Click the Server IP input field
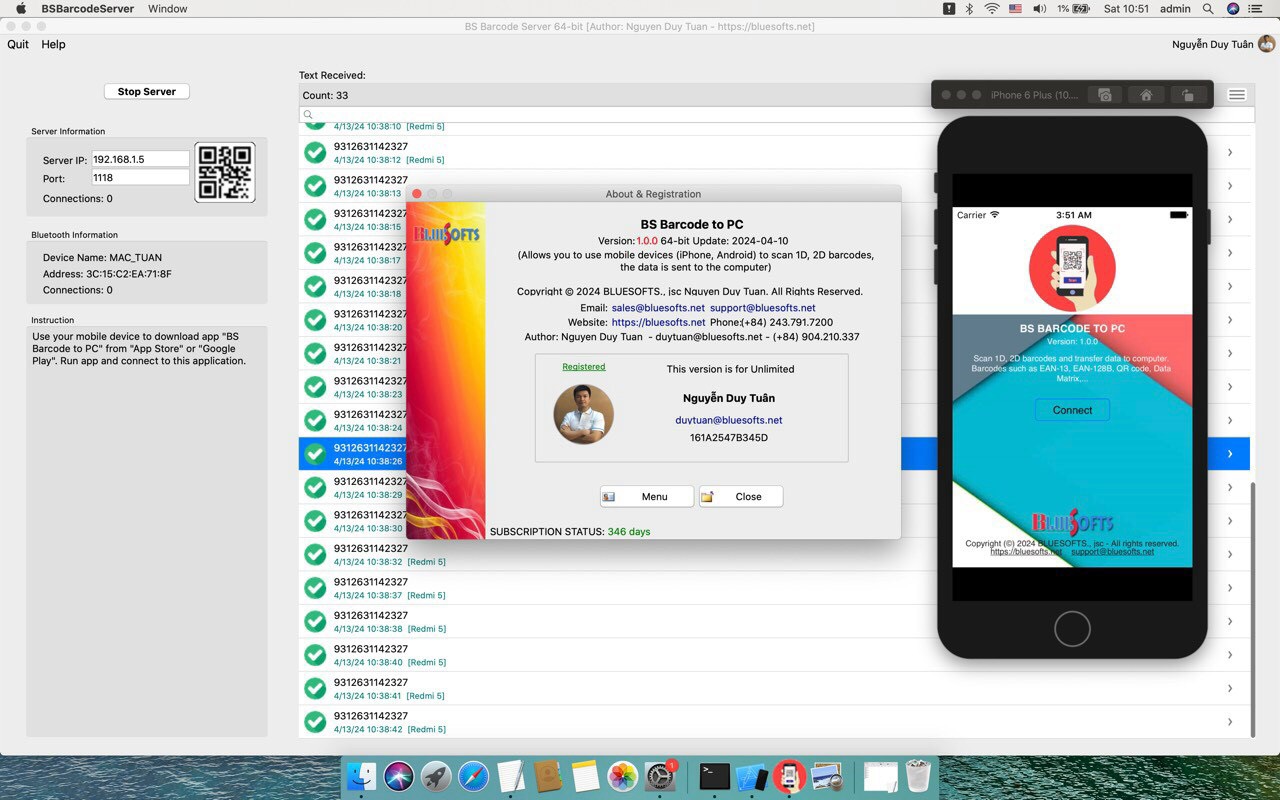The image size is (1280, 800). [140, 159]
